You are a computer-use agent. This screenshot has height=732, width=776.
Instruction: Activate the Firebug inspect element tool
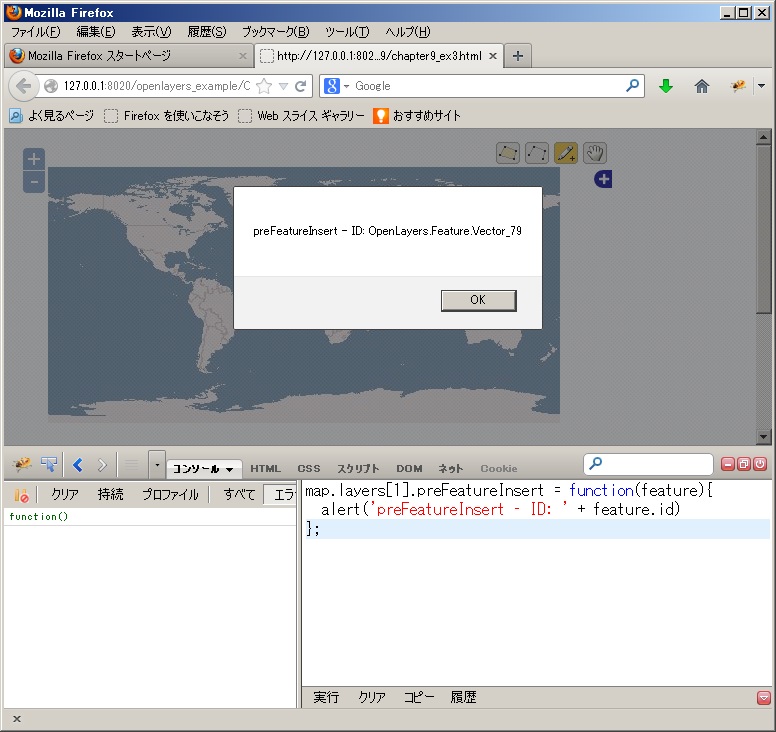point(49,465)
